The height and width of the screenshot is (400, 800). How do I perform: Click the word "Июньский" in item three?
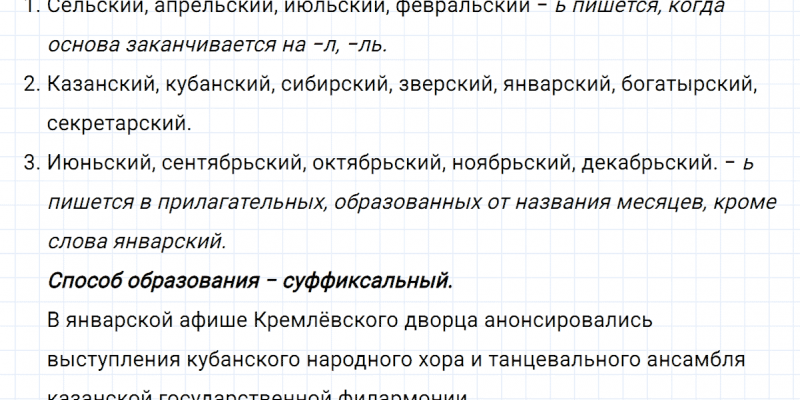coord(93,162)
